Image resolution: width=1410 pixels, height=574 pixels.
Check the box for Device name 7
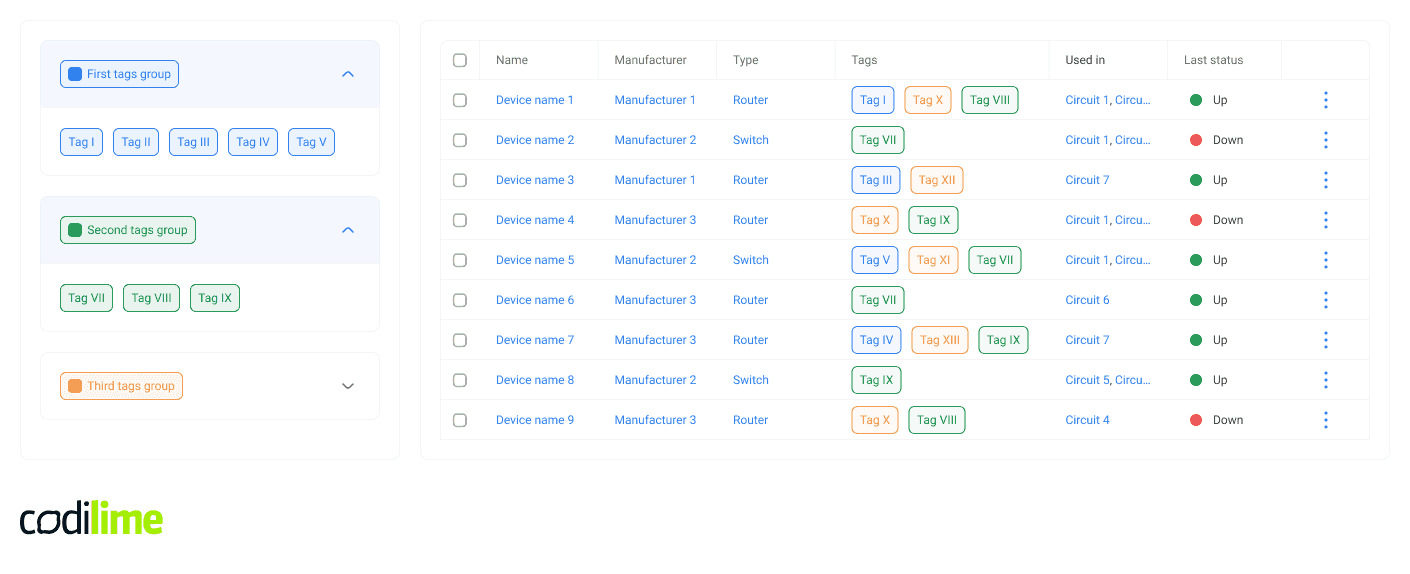click(460, 340)
